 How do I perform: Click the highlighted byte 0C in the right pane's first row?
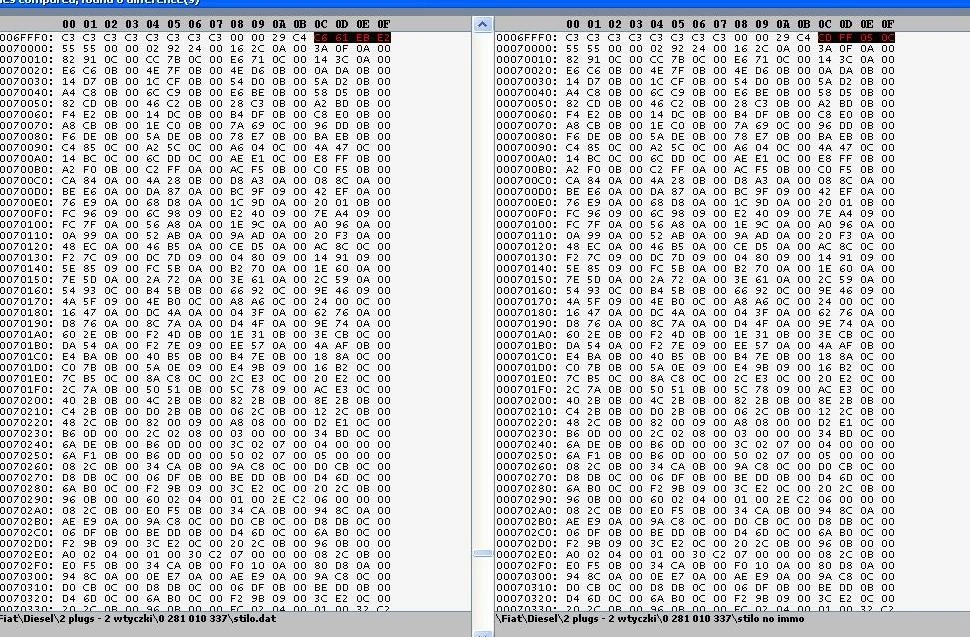[888, 37]
